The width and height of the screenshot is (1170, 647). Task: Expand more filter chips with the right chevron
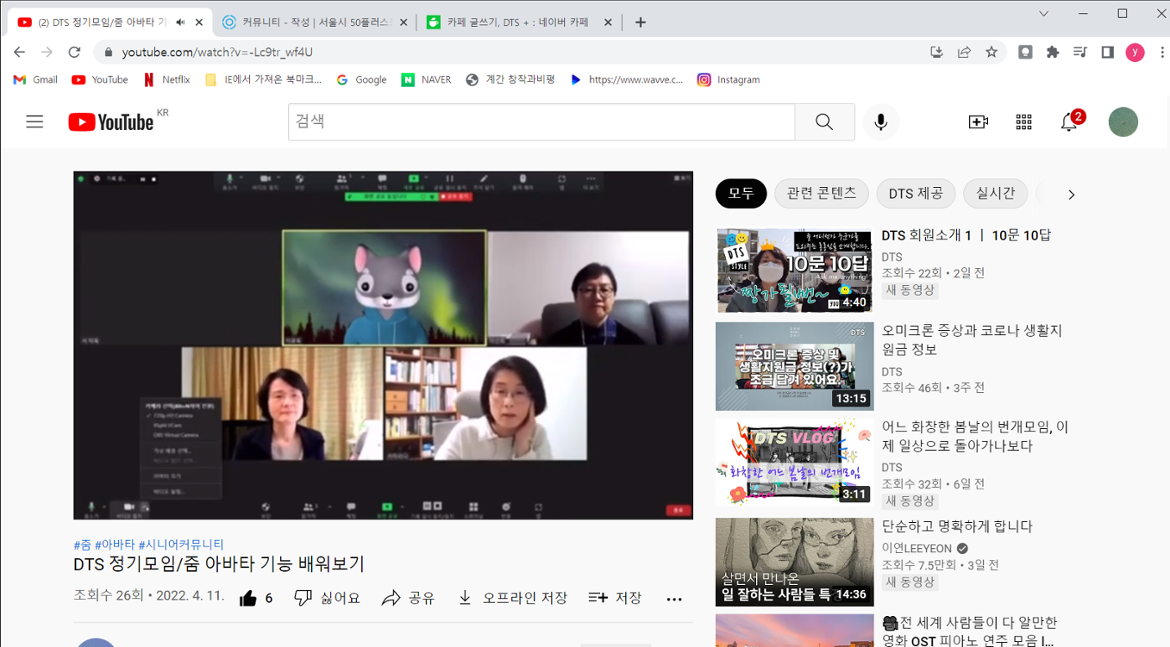click(x=1070, y=194)
